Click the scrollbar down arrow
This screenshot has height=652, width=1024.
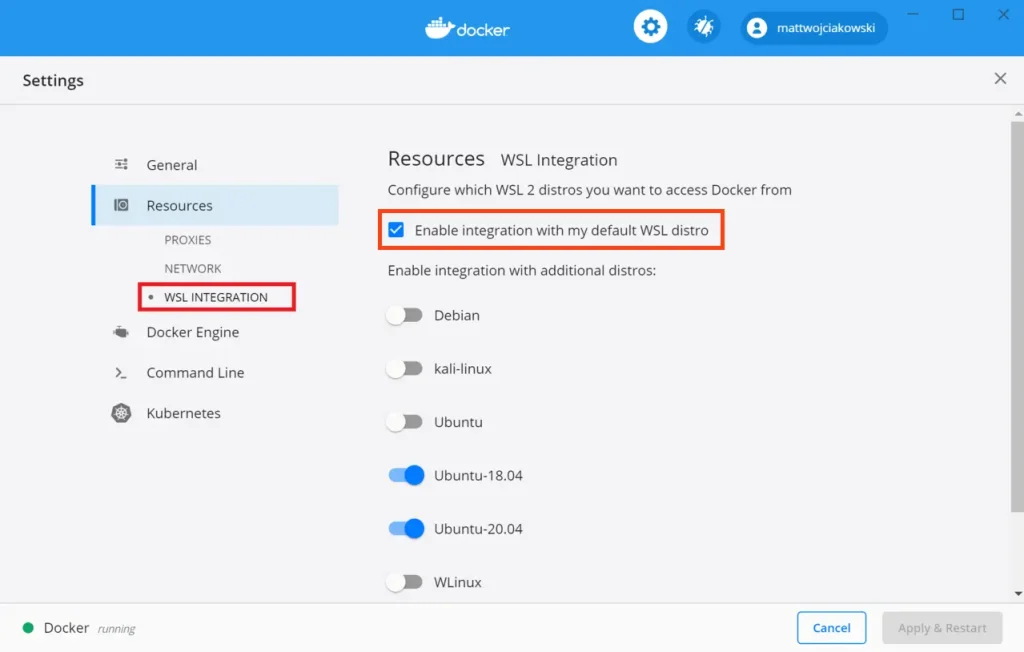point(1017,594)
